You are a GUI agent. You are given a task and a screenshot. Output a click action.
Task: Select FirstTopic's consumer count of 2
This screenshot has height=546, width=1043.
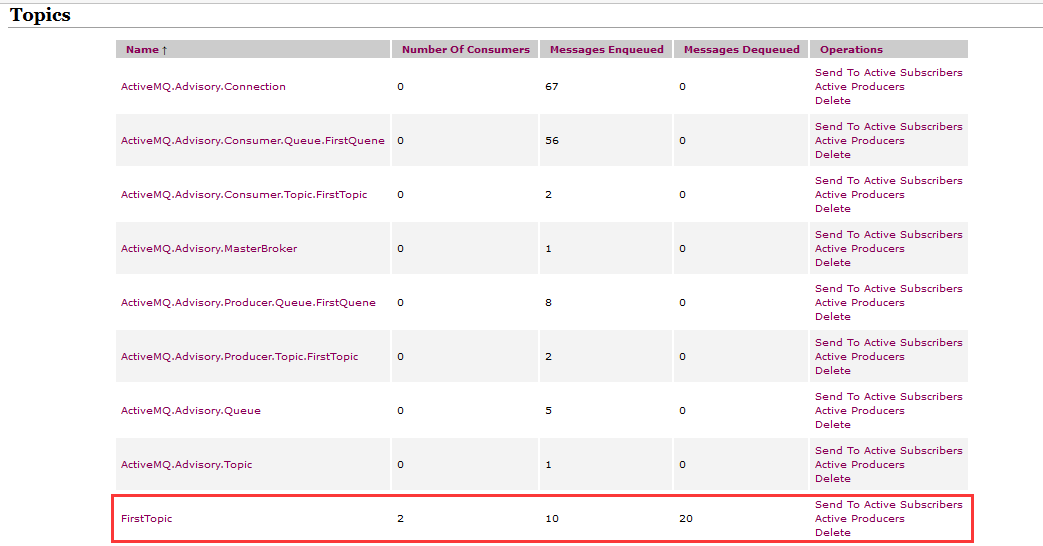click(x=400, y=518)
